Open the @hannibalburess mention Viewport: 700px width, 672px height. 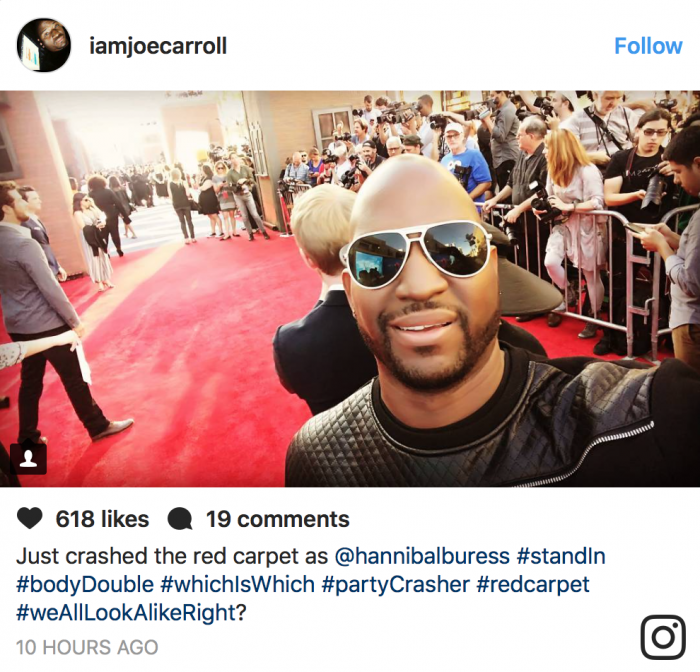click(422, 556)
